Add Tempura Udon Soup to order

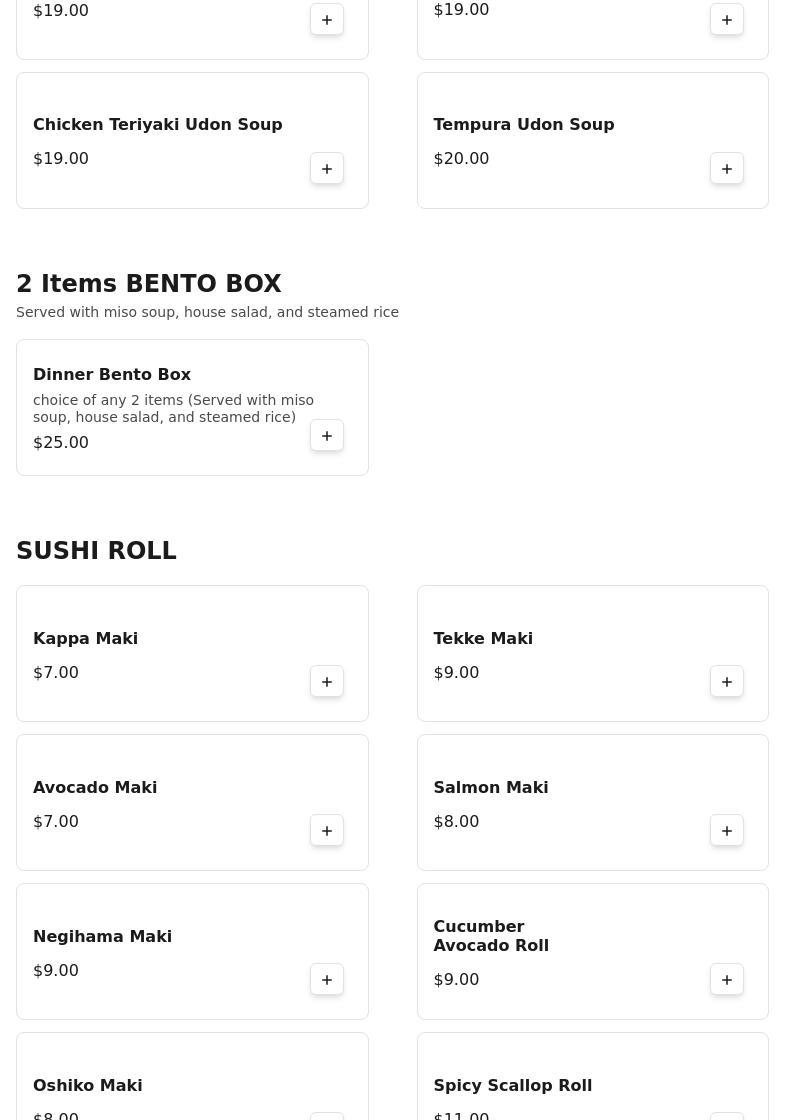pos(727,168)
